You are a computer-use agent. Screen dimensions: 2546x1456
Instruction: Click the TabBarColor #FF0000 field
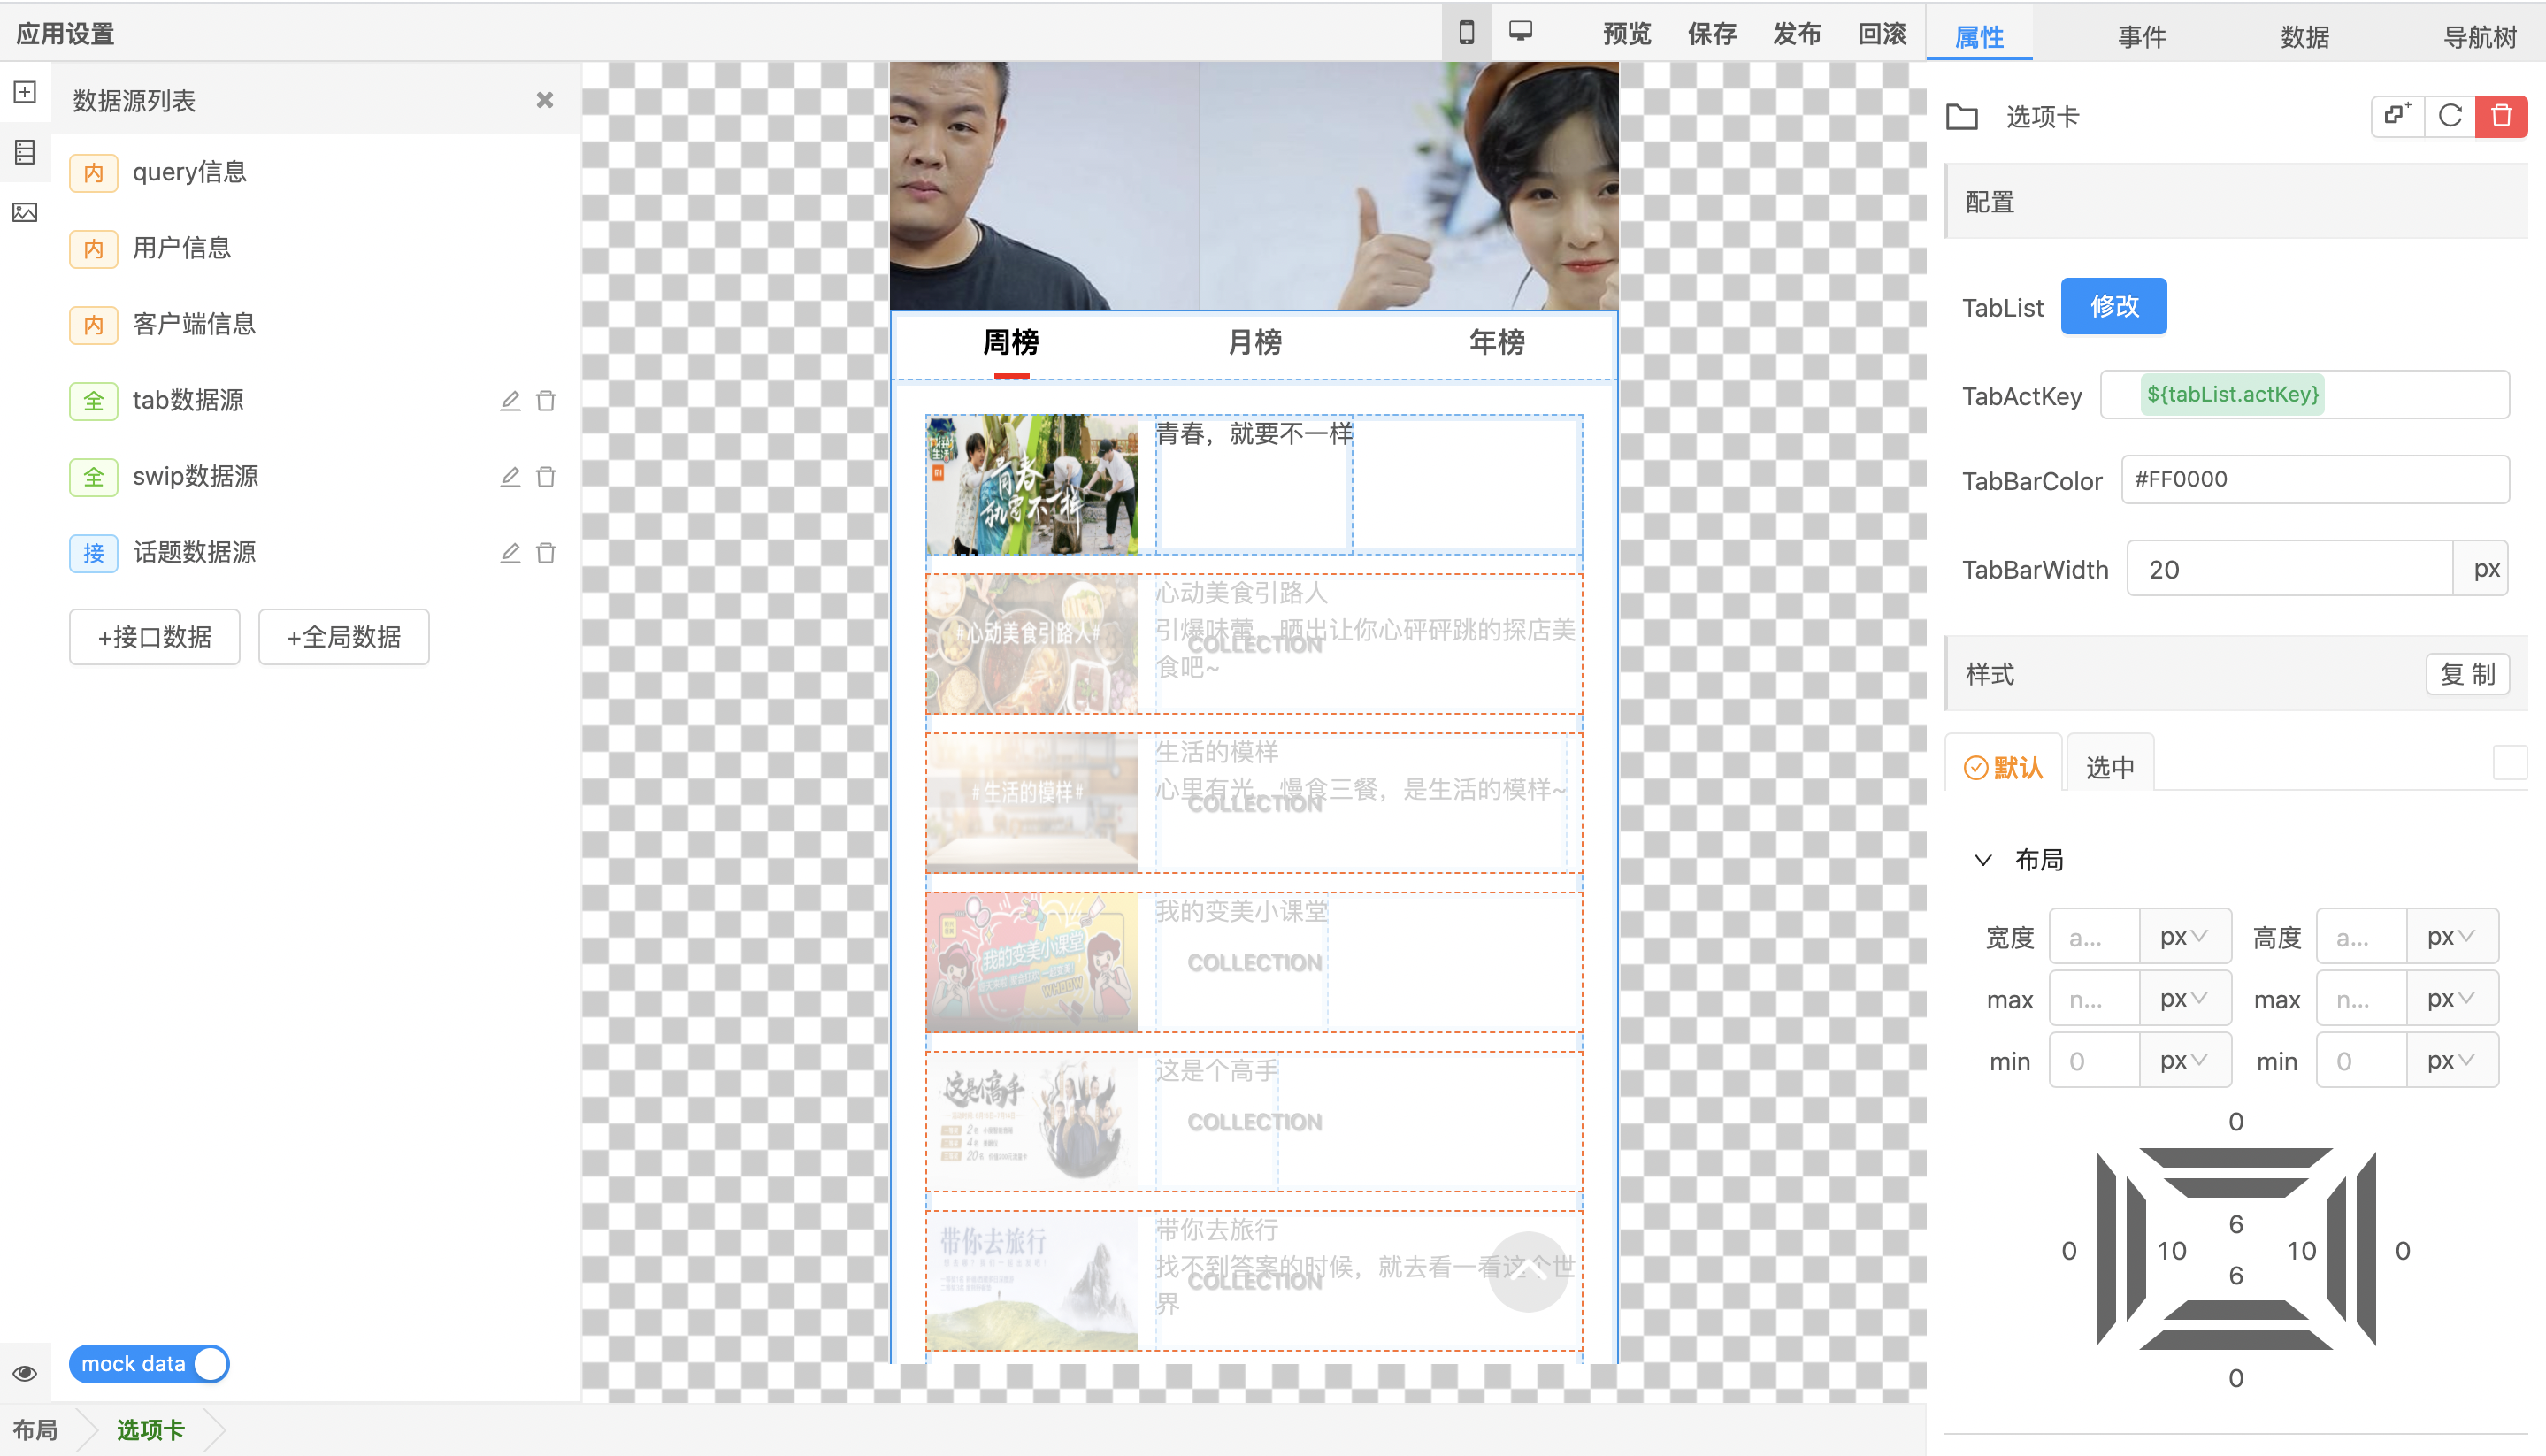tap(2314, 480)
